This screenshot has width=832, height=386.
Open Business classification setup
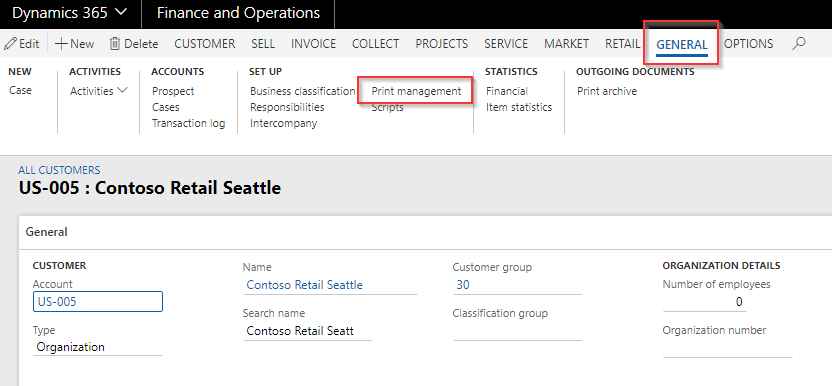coord(302,91)
